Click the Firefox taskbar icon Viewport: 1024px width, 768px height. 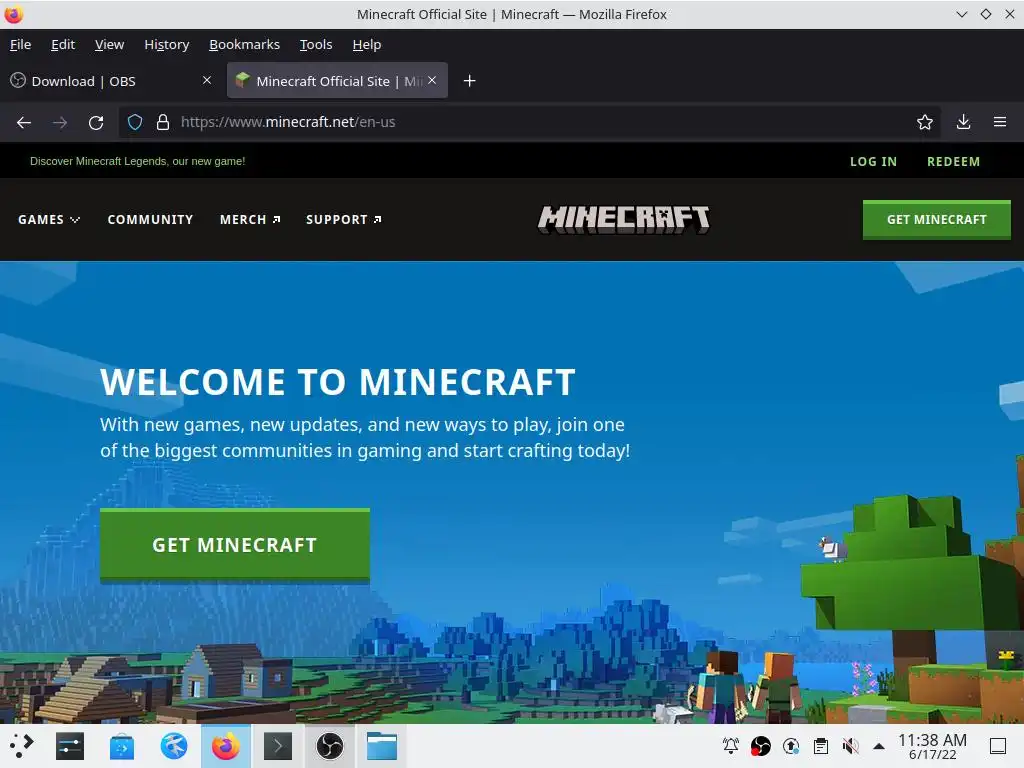point(225,746)
